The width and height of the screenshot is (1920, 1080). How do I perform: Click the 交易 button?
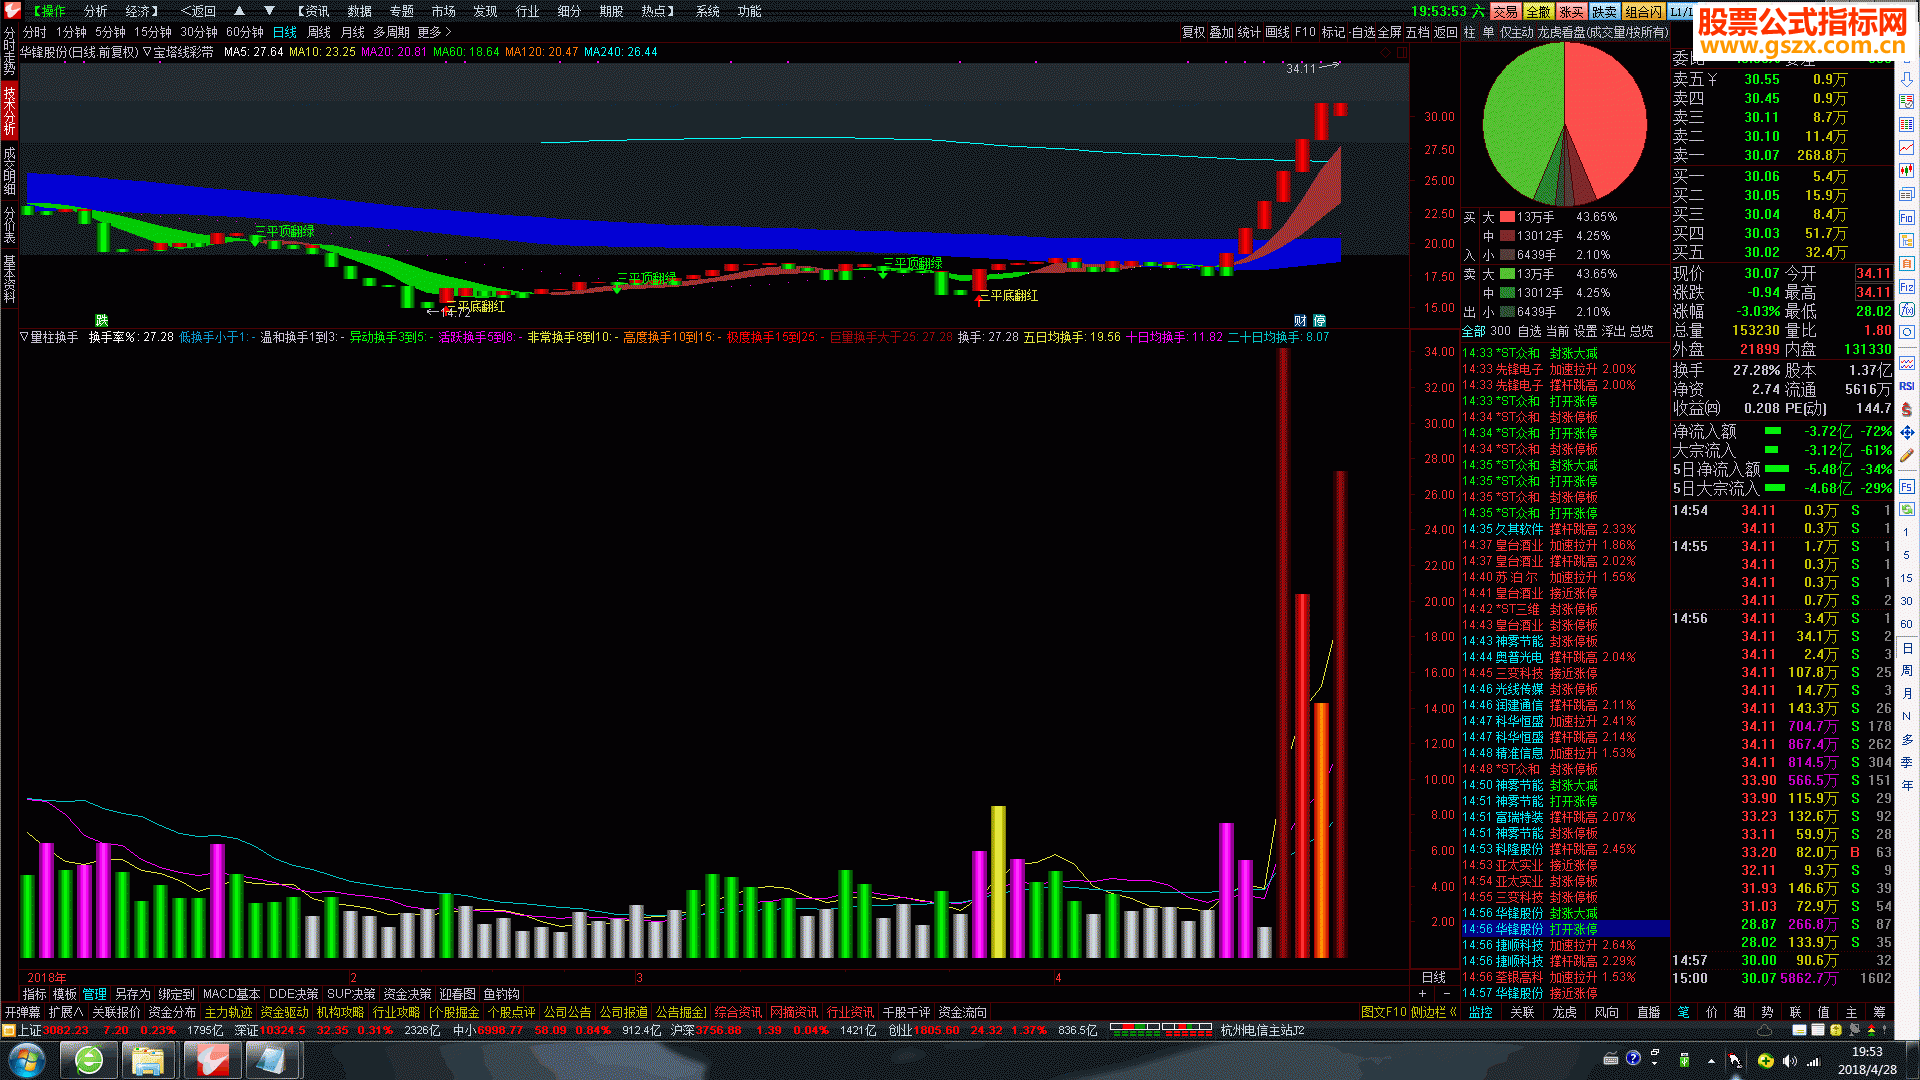1505,11
